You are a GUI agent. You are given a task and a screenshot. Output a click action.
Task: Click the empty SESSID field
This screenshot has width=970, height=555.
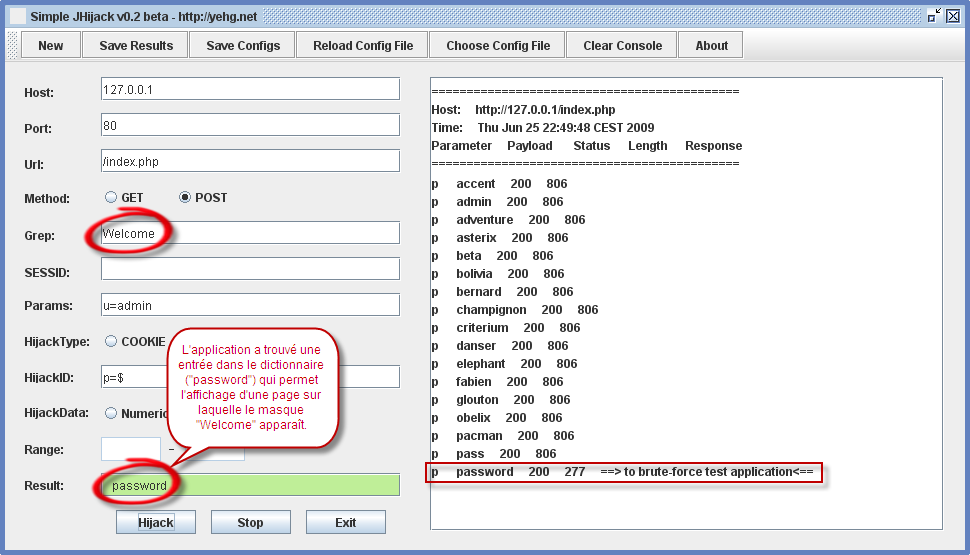pyautogui.click(x=250, y=269)
